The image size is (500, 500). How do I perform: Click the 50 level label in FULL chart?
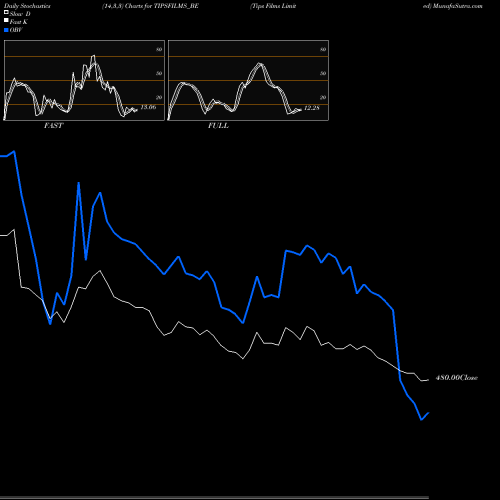[323, 73]
